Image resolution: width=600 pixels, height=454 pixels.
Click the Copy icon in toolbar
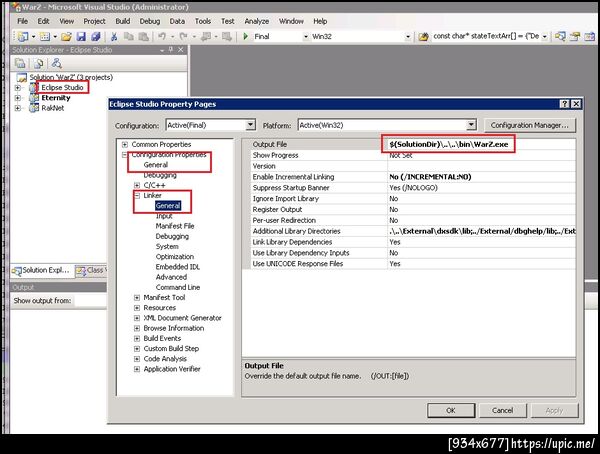pos(129,37)
